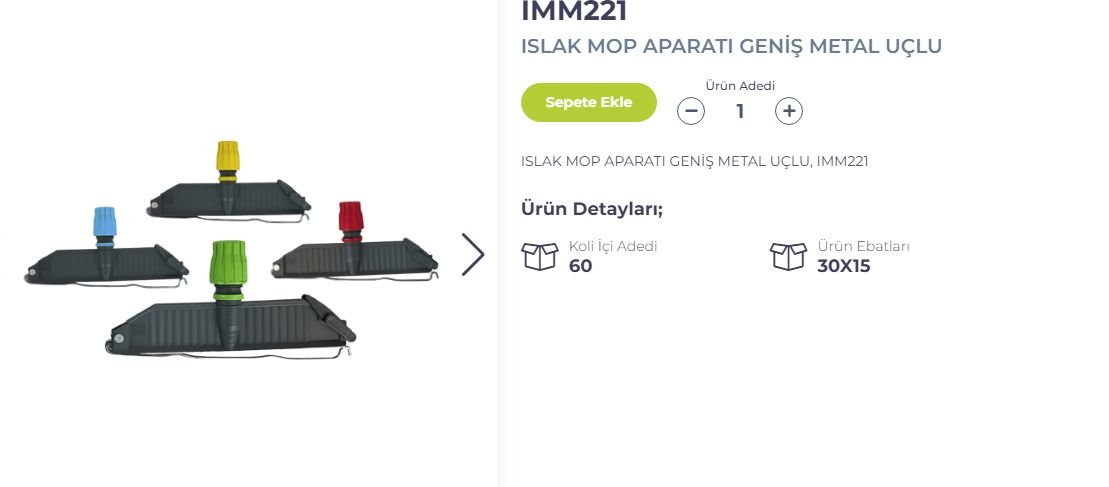The image size is (1109, 487).
Task: Click the Koli İçi Adedi box icon
Action: pyautogui.click(x=540, y=256)
